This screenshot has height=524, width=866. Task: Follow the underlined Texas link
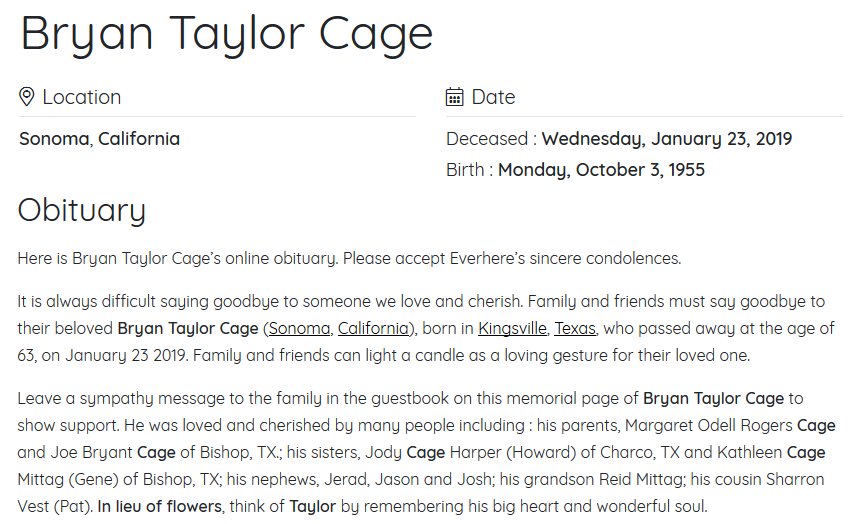point(575,328)
